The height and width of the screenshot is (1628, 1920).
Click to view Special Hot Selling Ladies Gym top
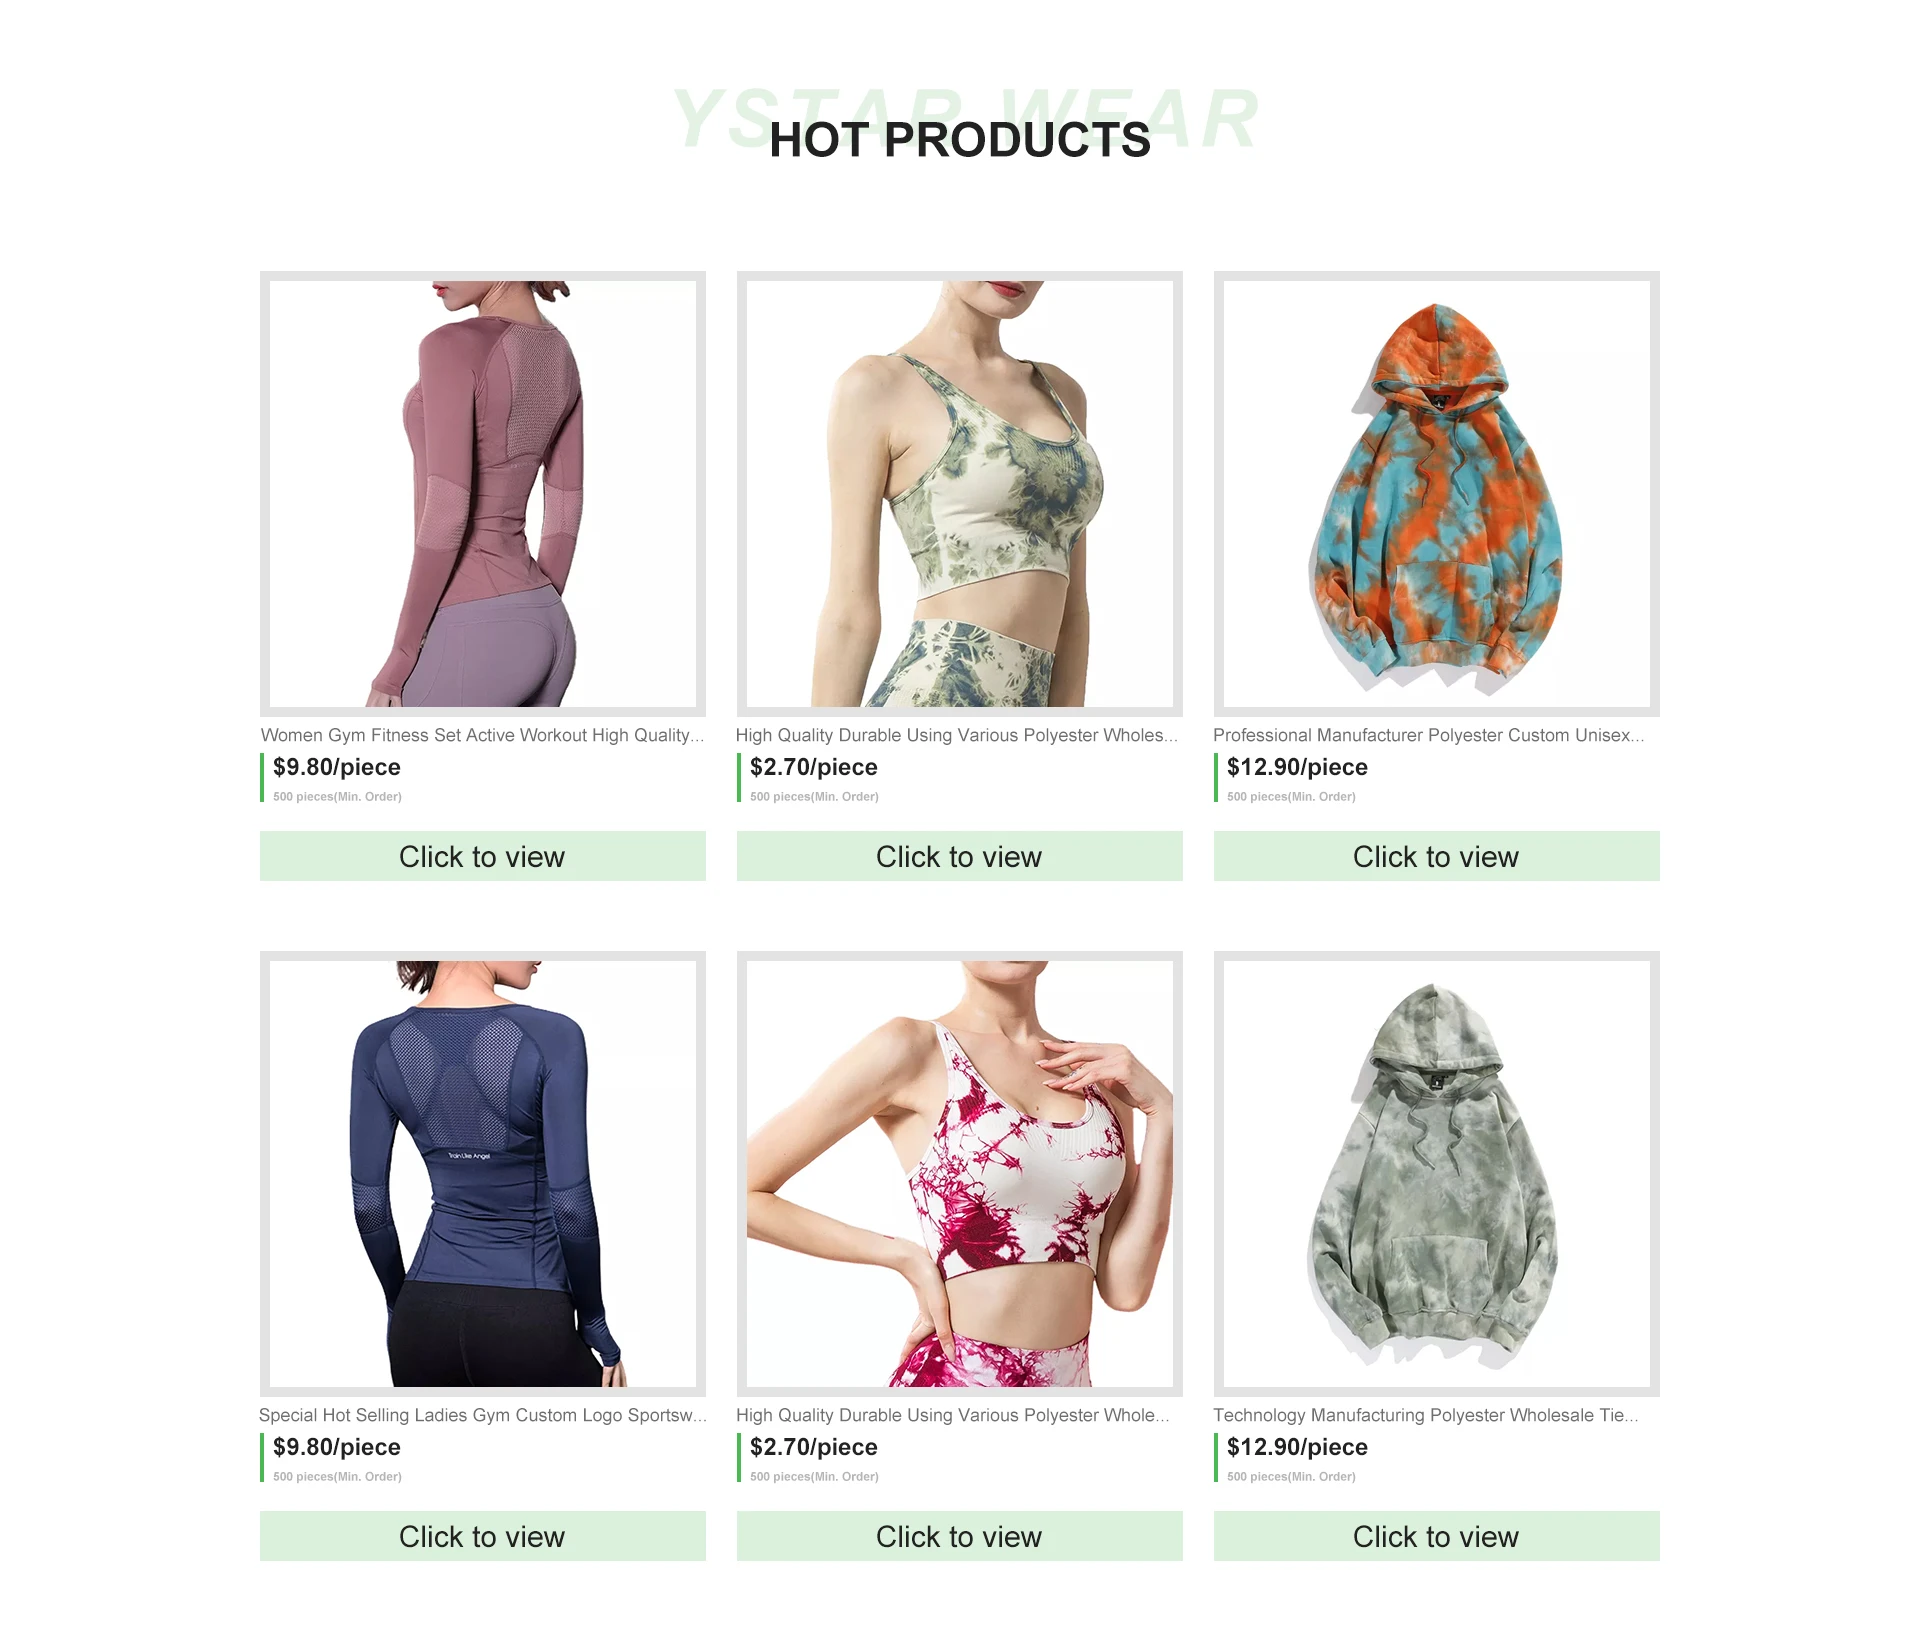point(483,1536)
